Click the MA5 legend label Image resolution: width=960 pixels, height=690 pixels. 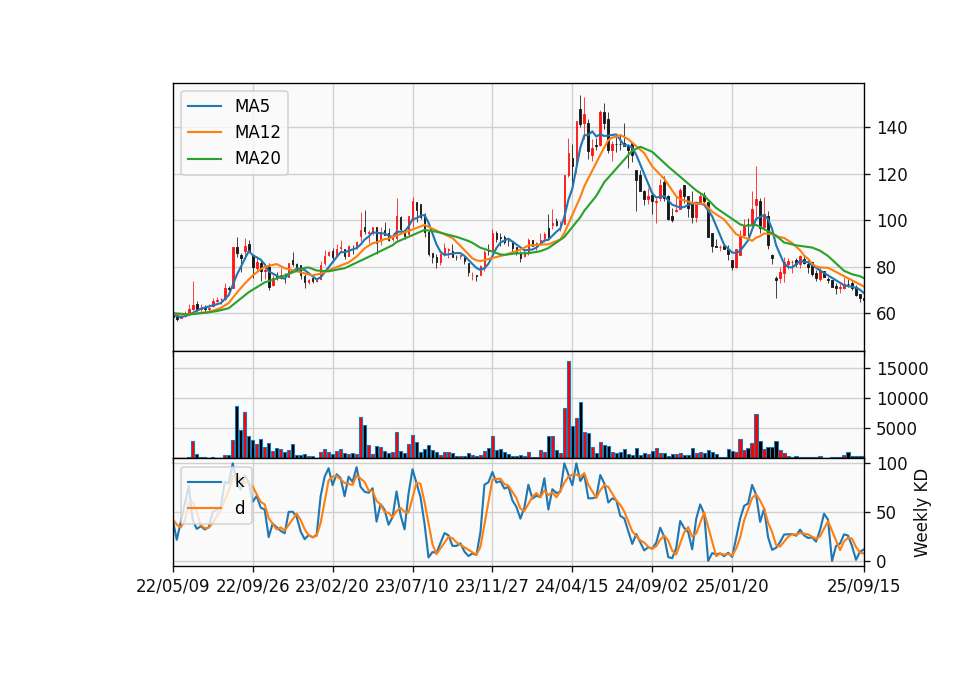pos(252,106)
